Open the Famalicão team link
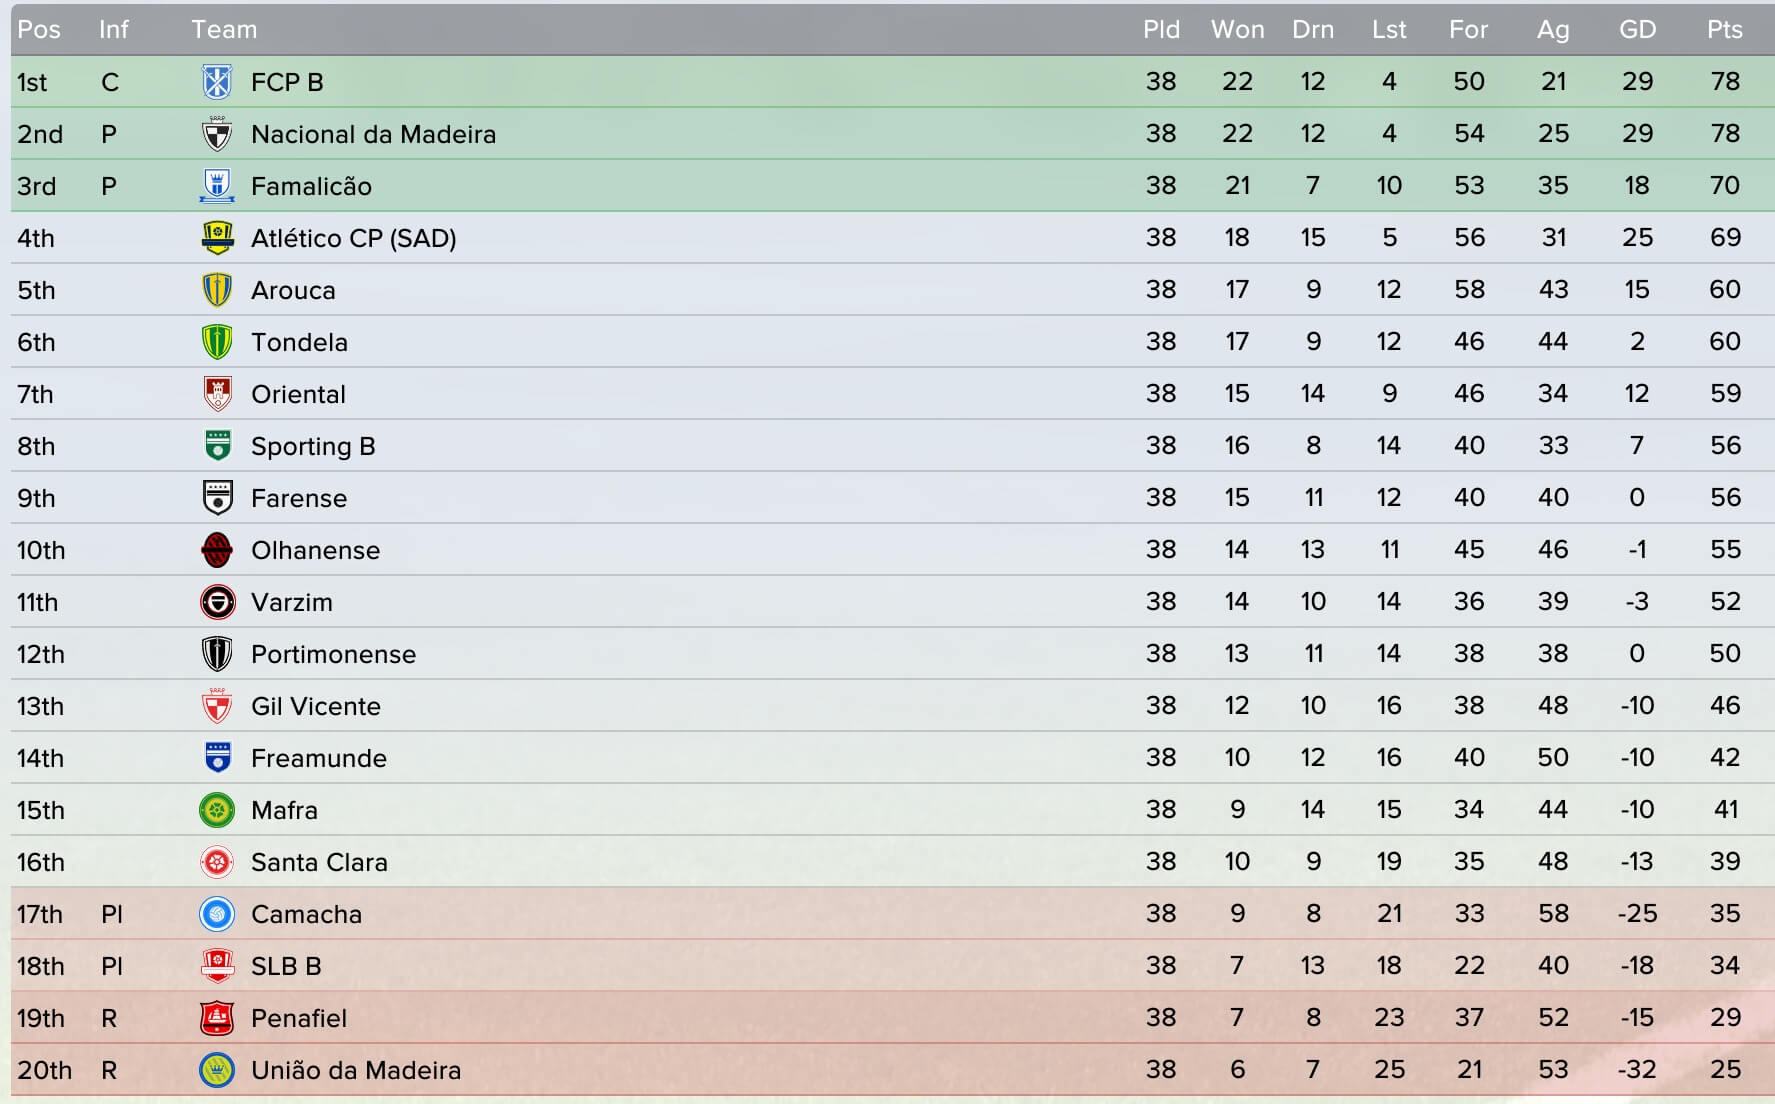1775x1104 pixels. click(311, 186)
